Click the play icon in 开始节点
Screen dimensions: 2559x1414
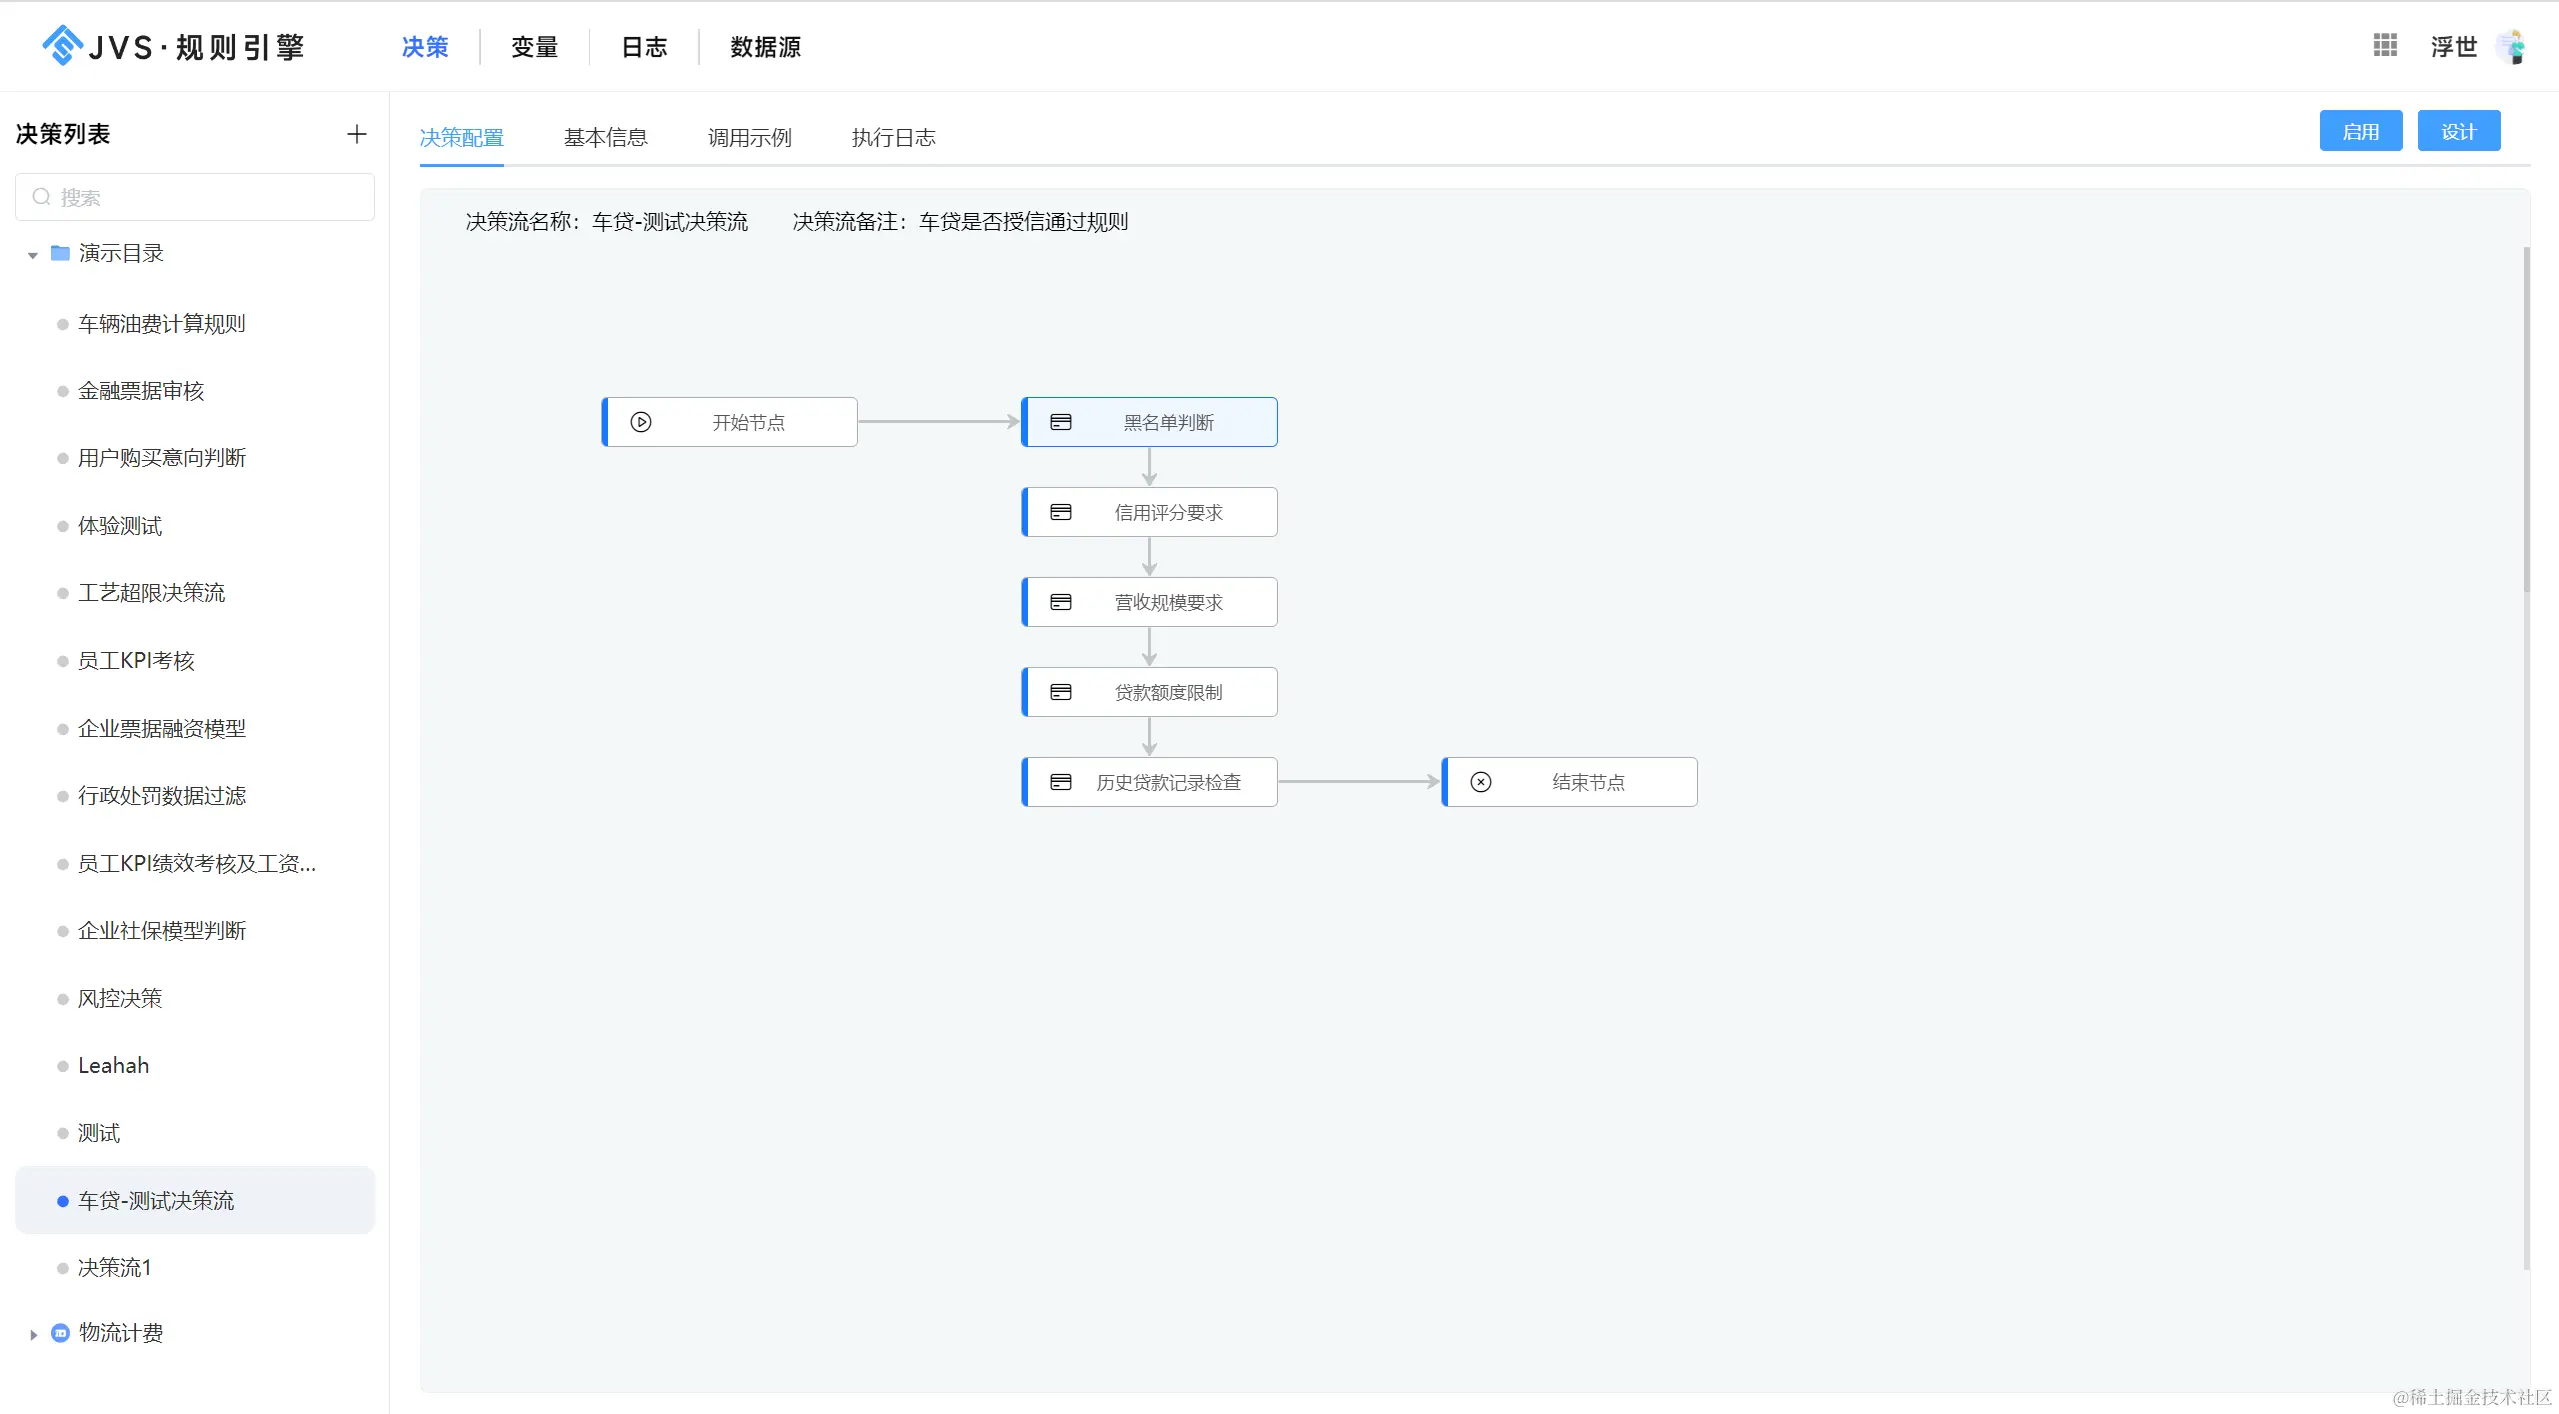coord(641,422)
